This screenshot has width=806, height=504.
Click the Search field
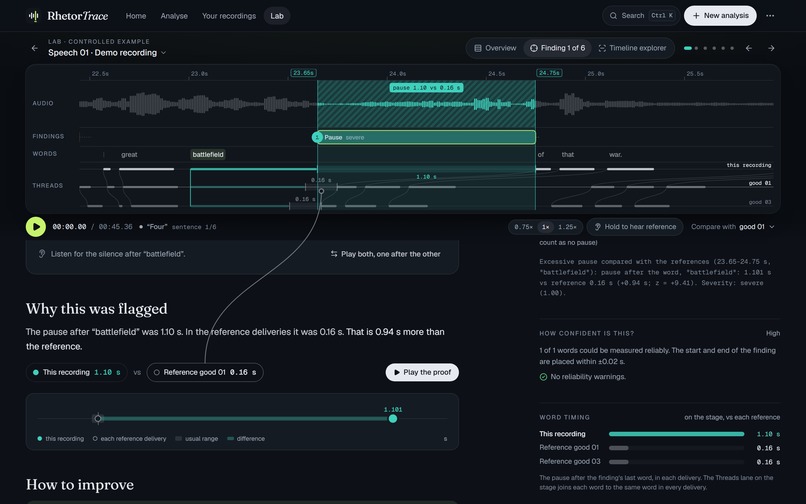641,16
